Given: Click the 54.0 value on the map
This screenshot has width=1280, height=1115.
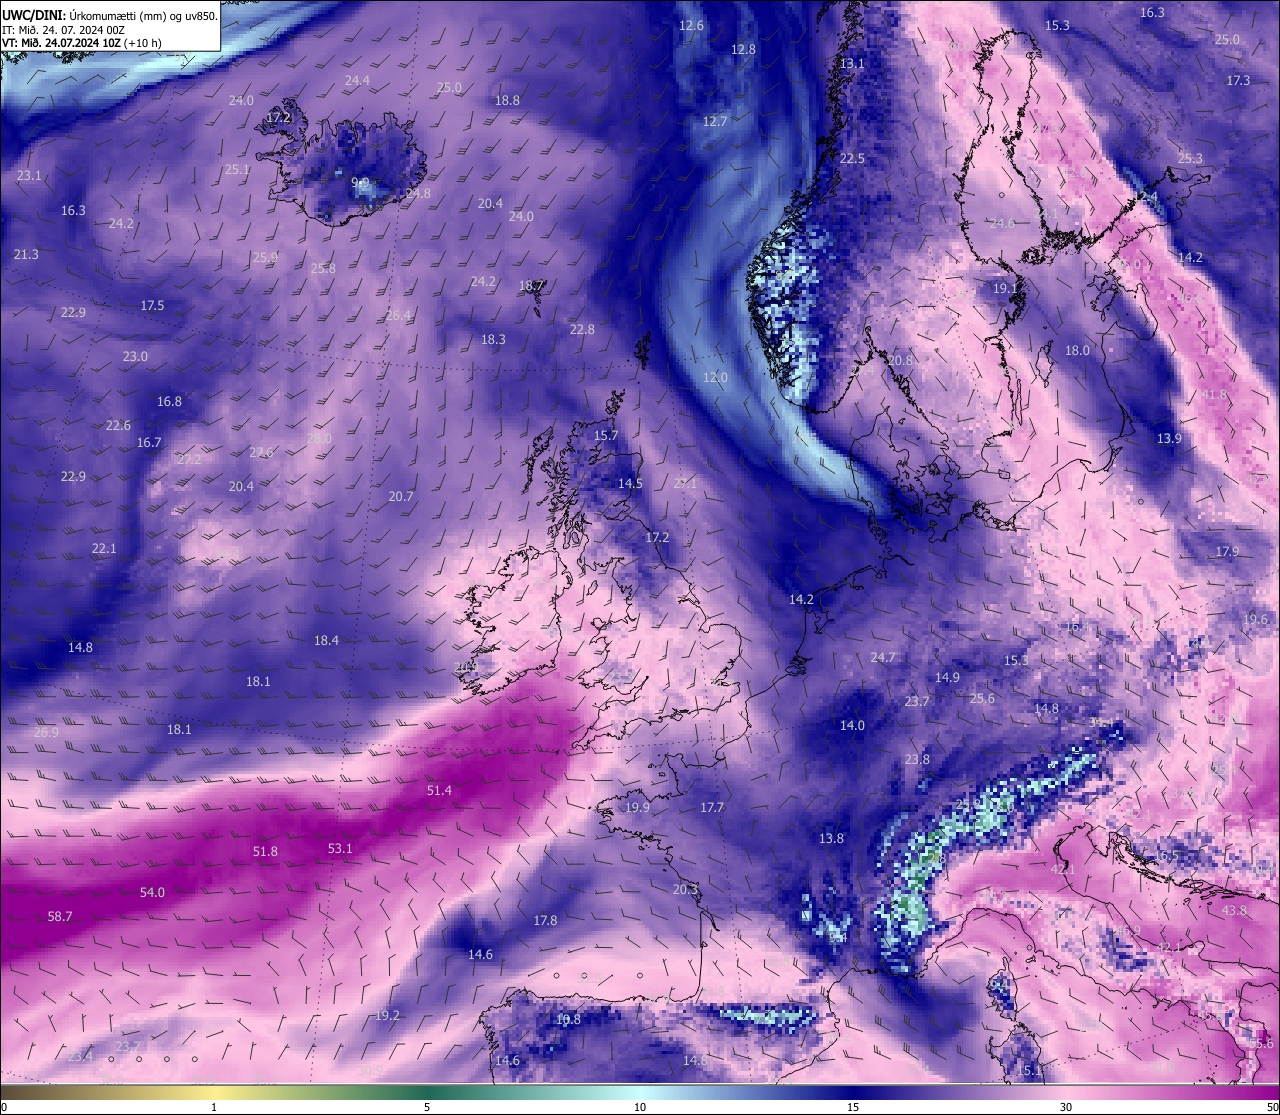Looking at the screenshot, I should (152, 892).
